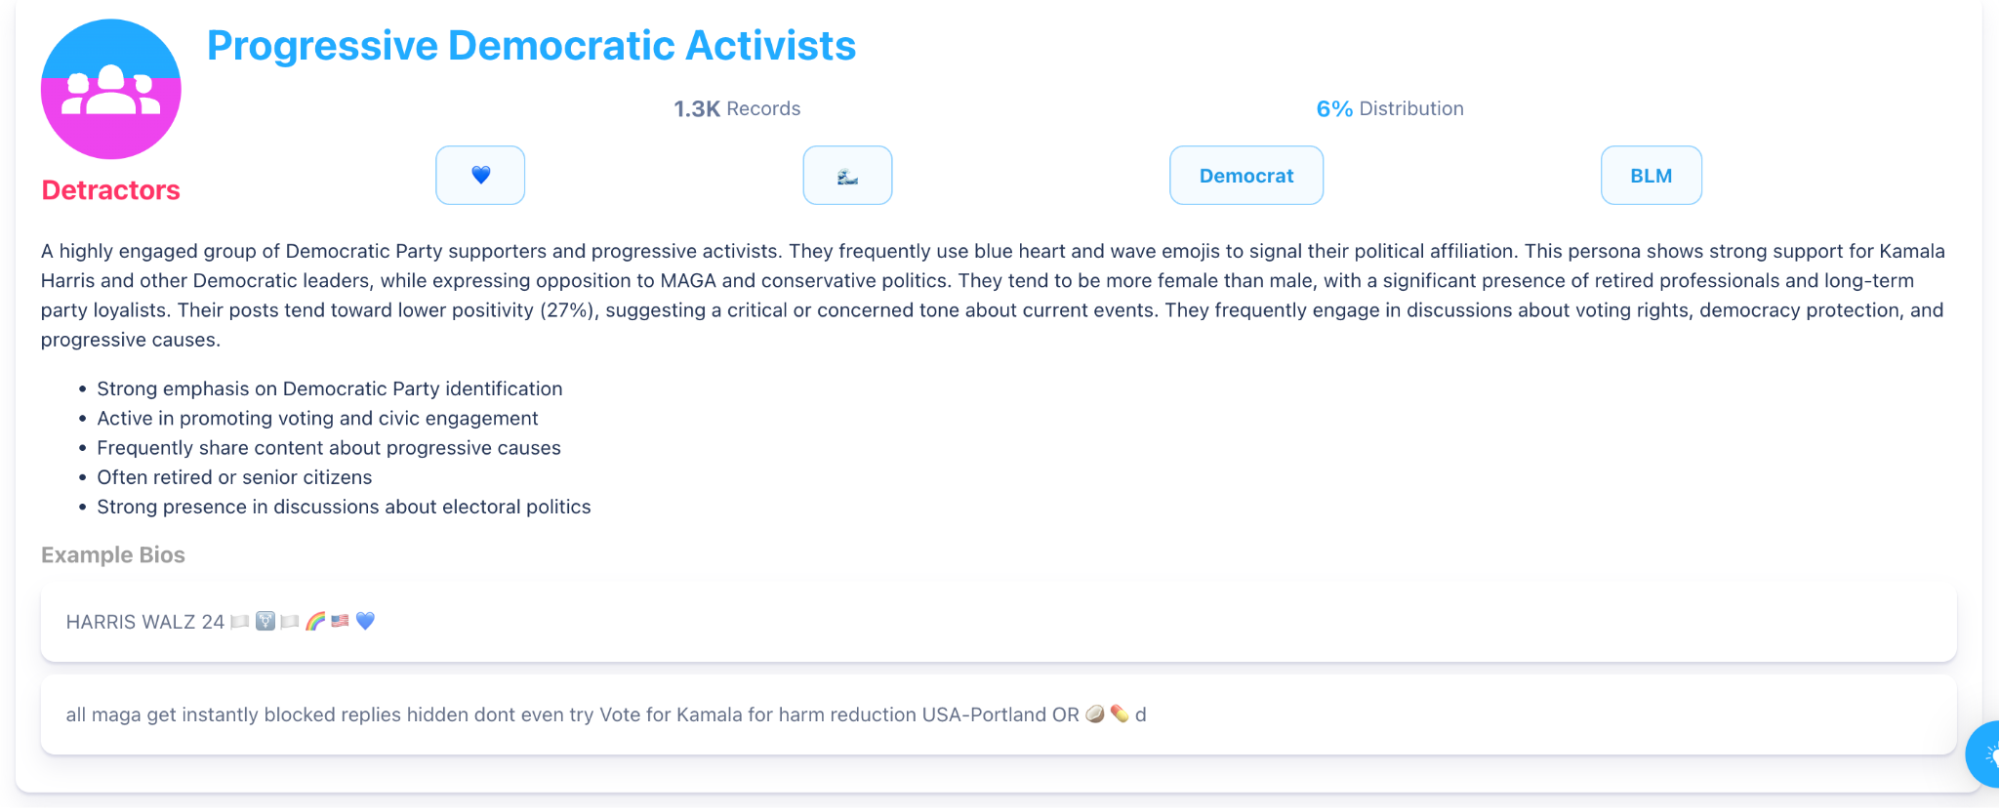1999x809 pixels.
Task: Click the Democrat tag button
Action: pyautogui.click(x=1246, y=175)
